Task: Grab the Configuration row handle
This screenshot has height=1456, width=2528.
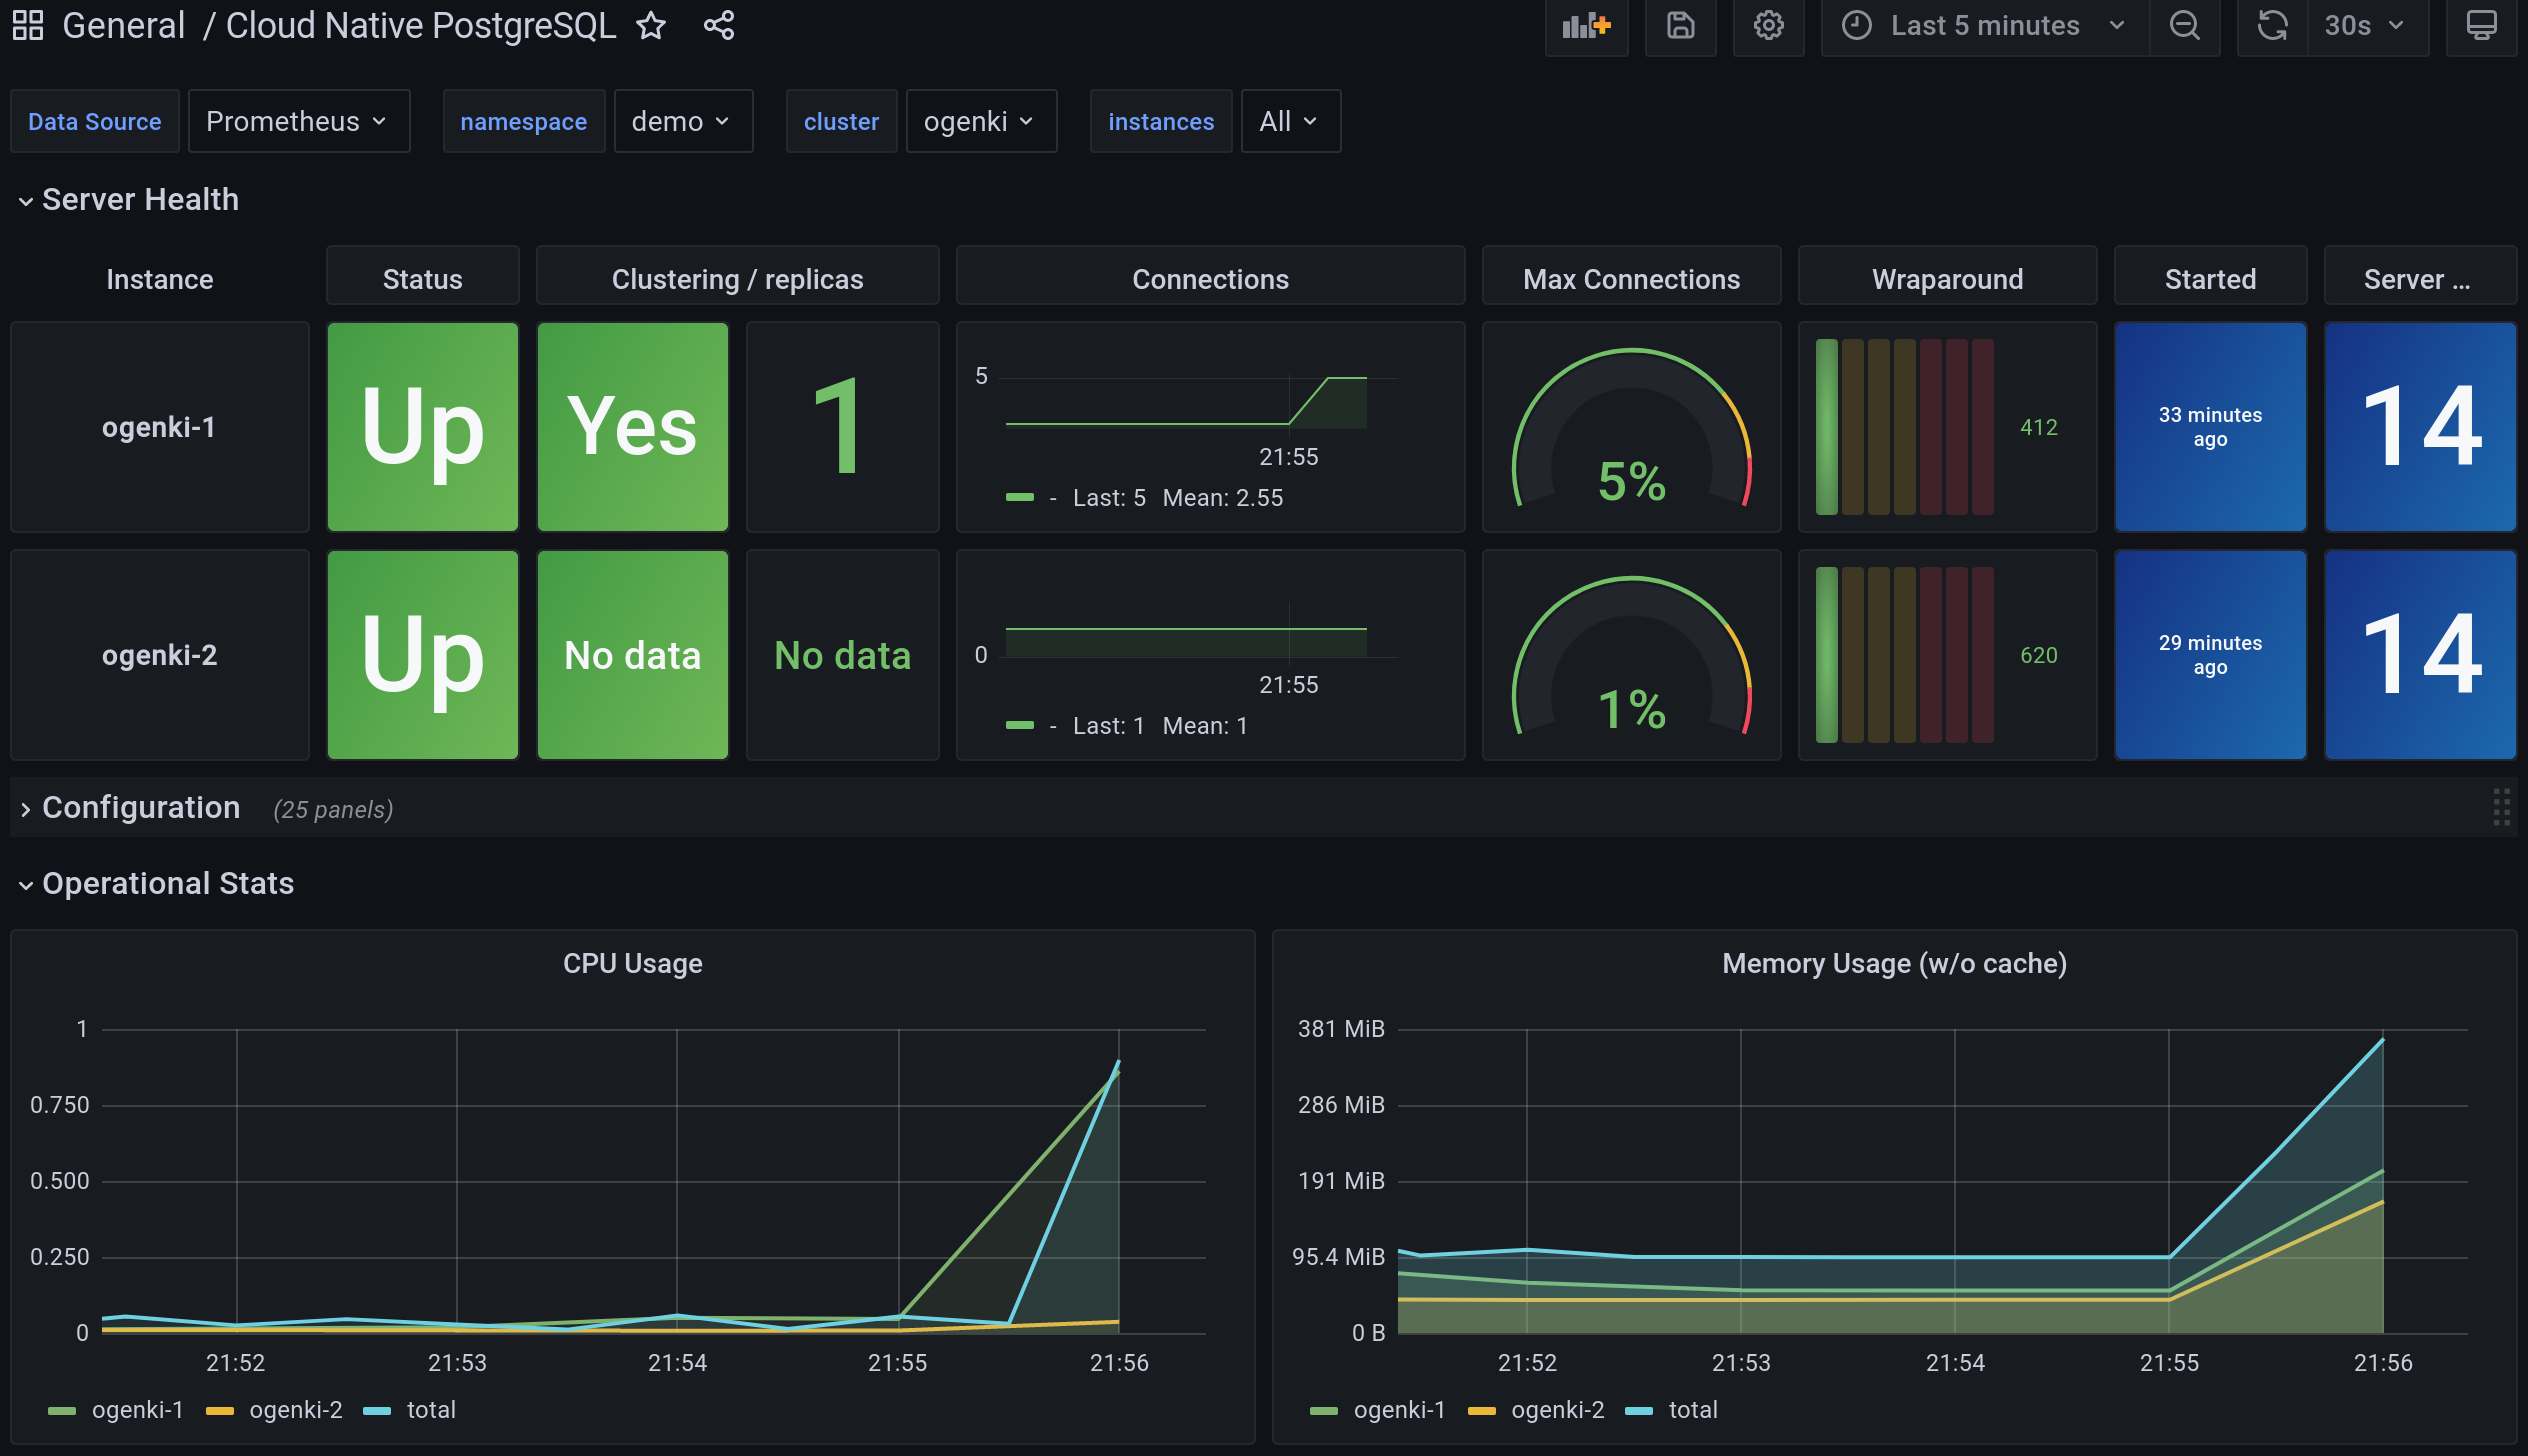Action: point(2501,807)
